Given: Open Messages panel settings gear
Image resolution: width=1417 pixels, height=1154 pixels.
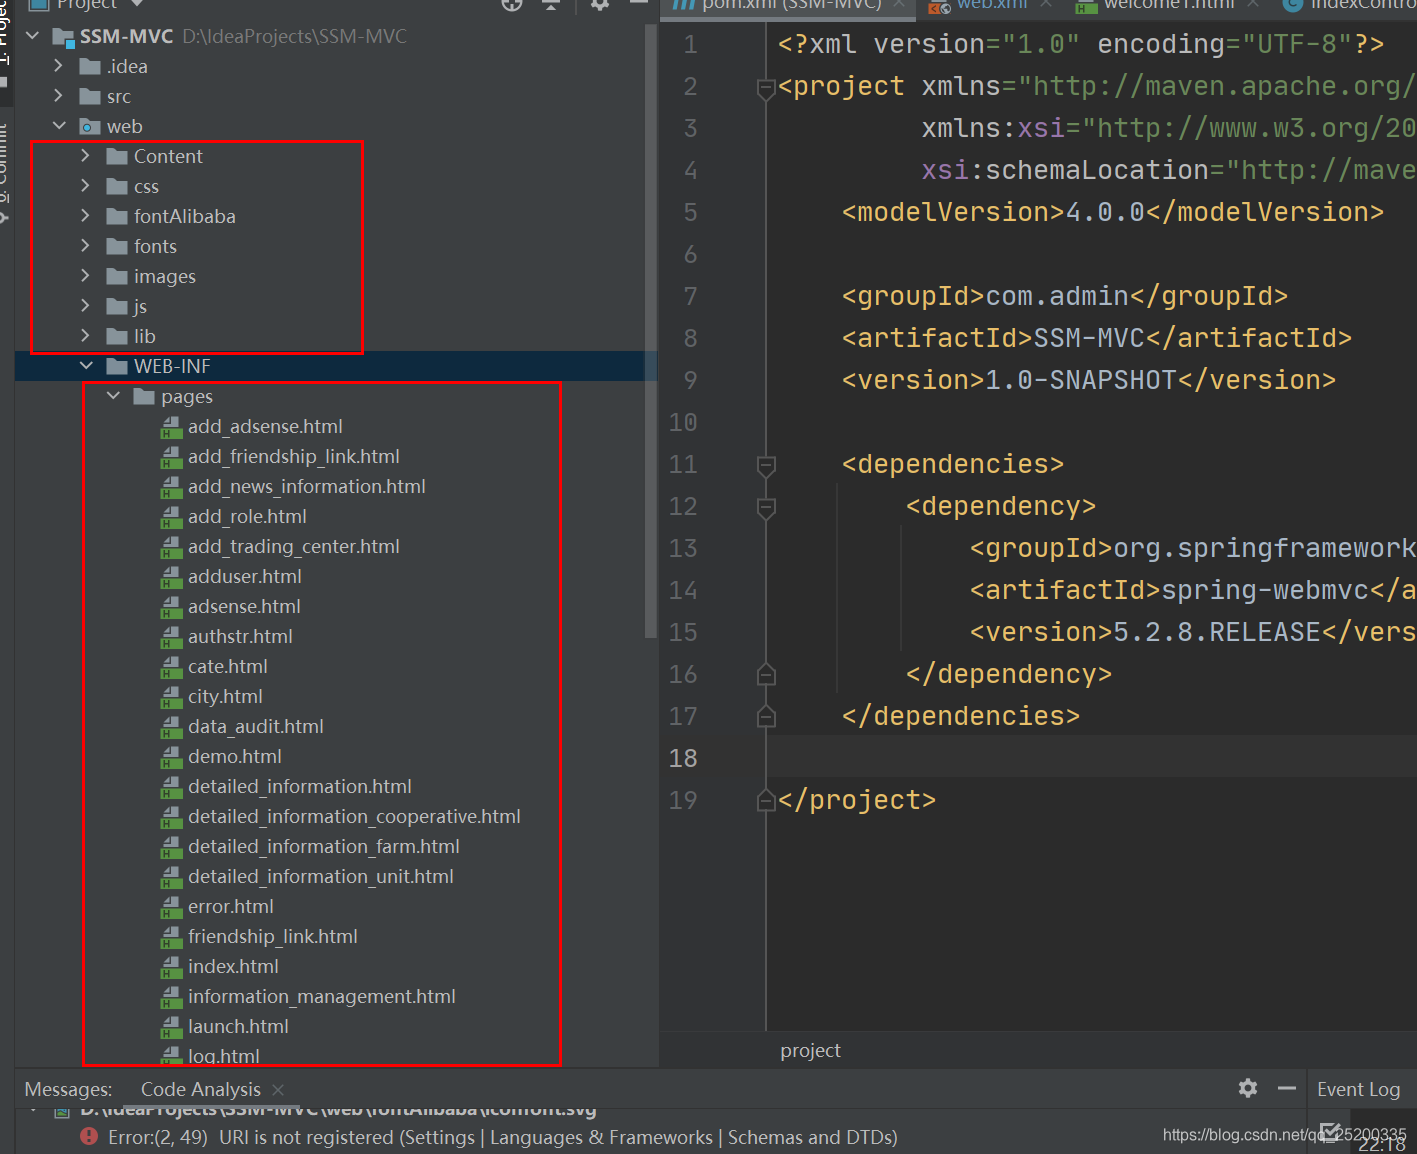Looking at the screenshot, I should coord(1248,1088).
